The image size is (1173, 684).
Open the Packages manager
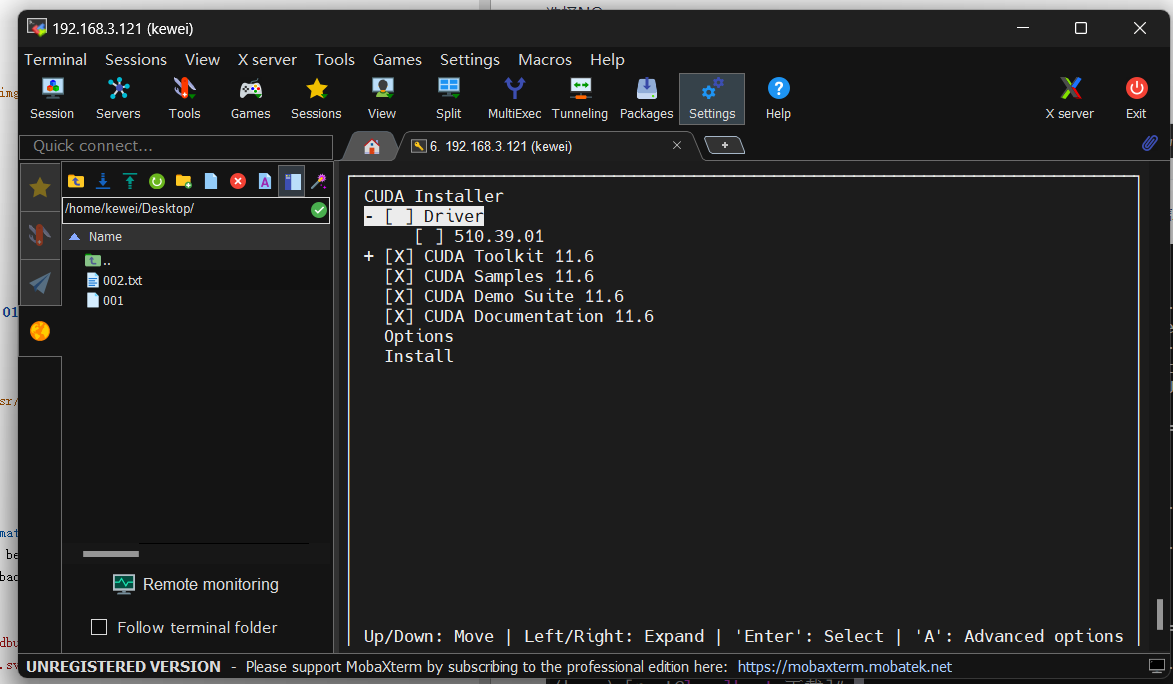tap(646, 99)
